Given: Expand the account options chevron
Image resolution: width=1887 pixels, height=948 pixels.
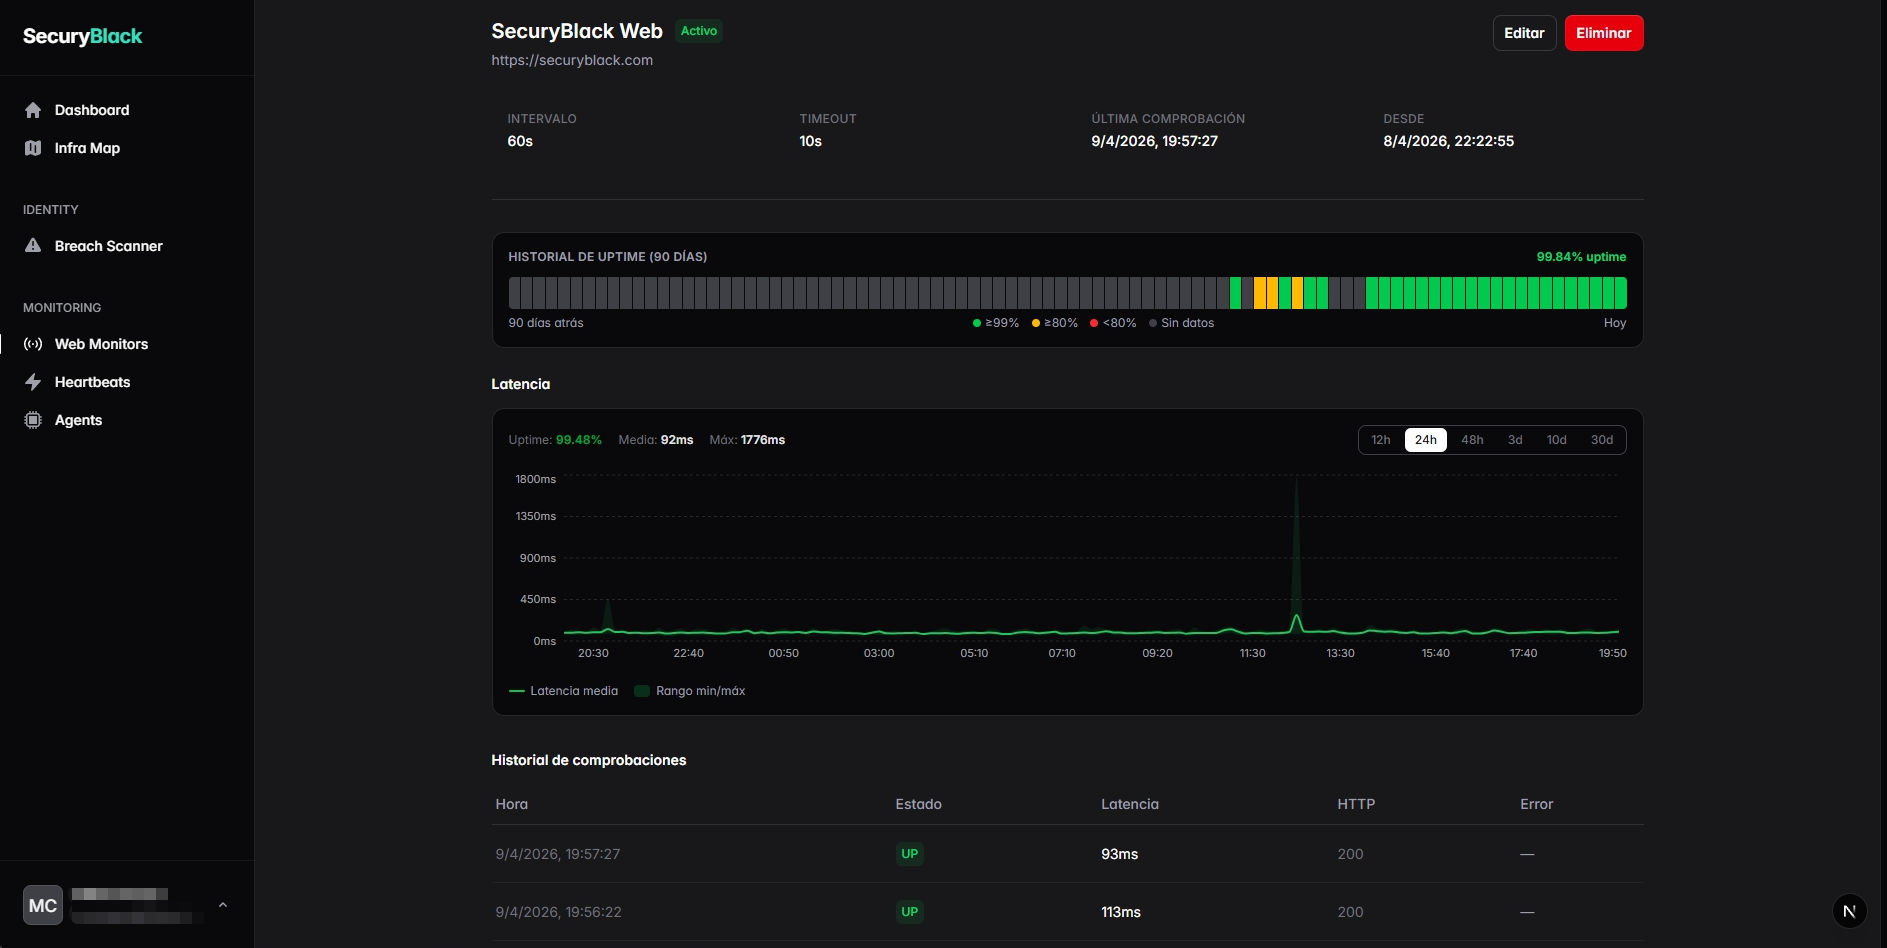Looking at the screenshot, I should (x=222, y=905).
